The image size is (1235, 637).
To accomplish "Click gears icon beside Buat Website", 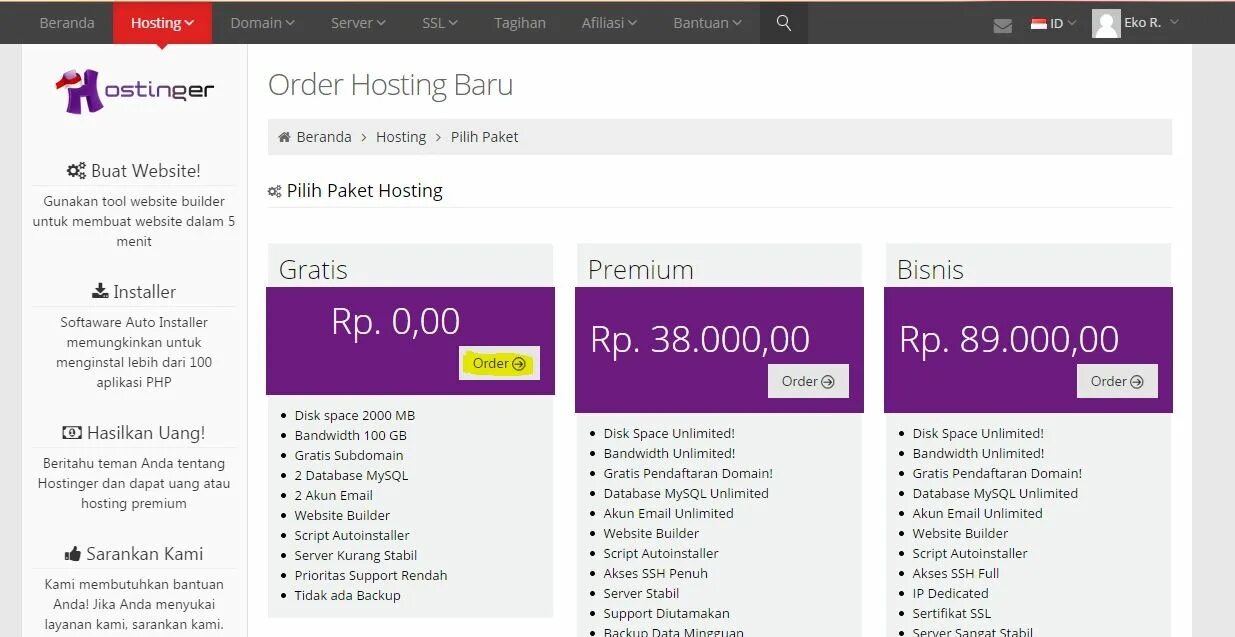I will coord(76,171).
